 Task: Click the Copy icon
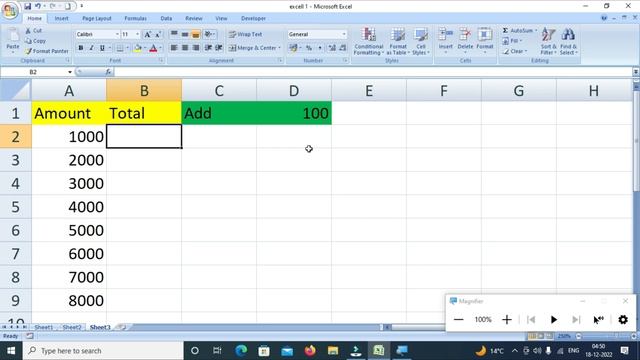click(x=28, y=41)
